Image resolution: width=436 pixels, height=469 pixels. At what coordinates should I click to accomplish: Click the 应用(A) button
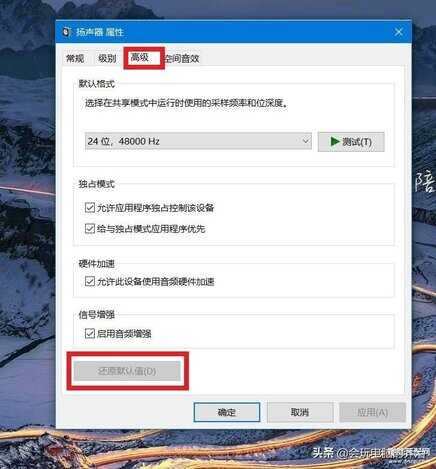[x=372, y=412]
